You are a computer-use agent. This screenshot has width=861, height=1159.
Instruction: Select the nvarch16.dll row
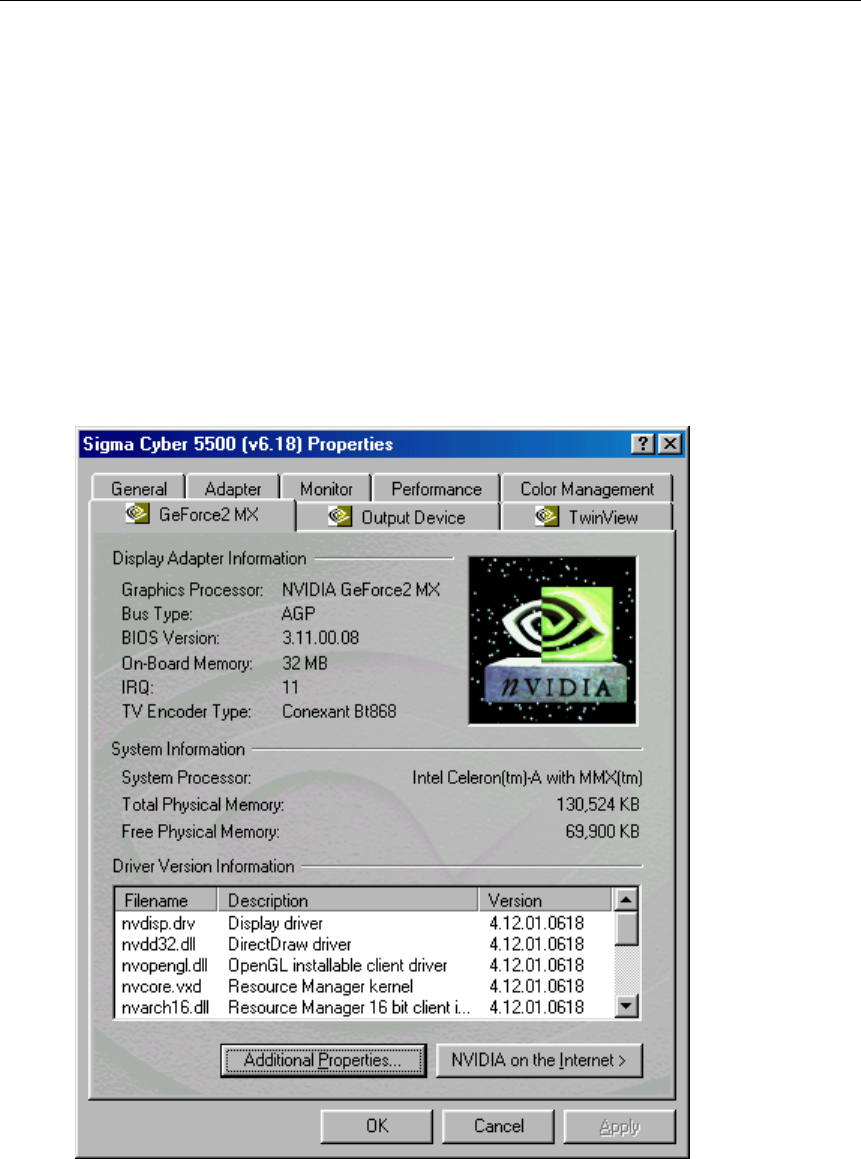coord(365,1007)
